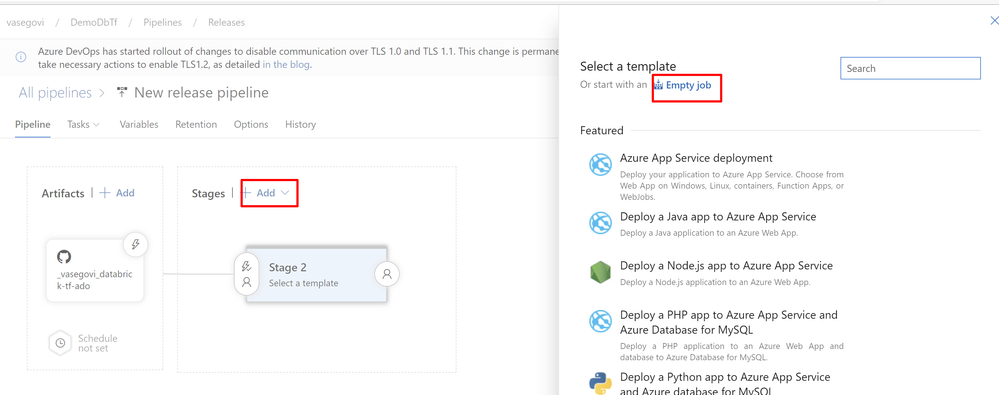Click the info icon in the TLS banner
The height and width of the screenshot is (395, 999).
pyautogui.click(x=21, y=57)
